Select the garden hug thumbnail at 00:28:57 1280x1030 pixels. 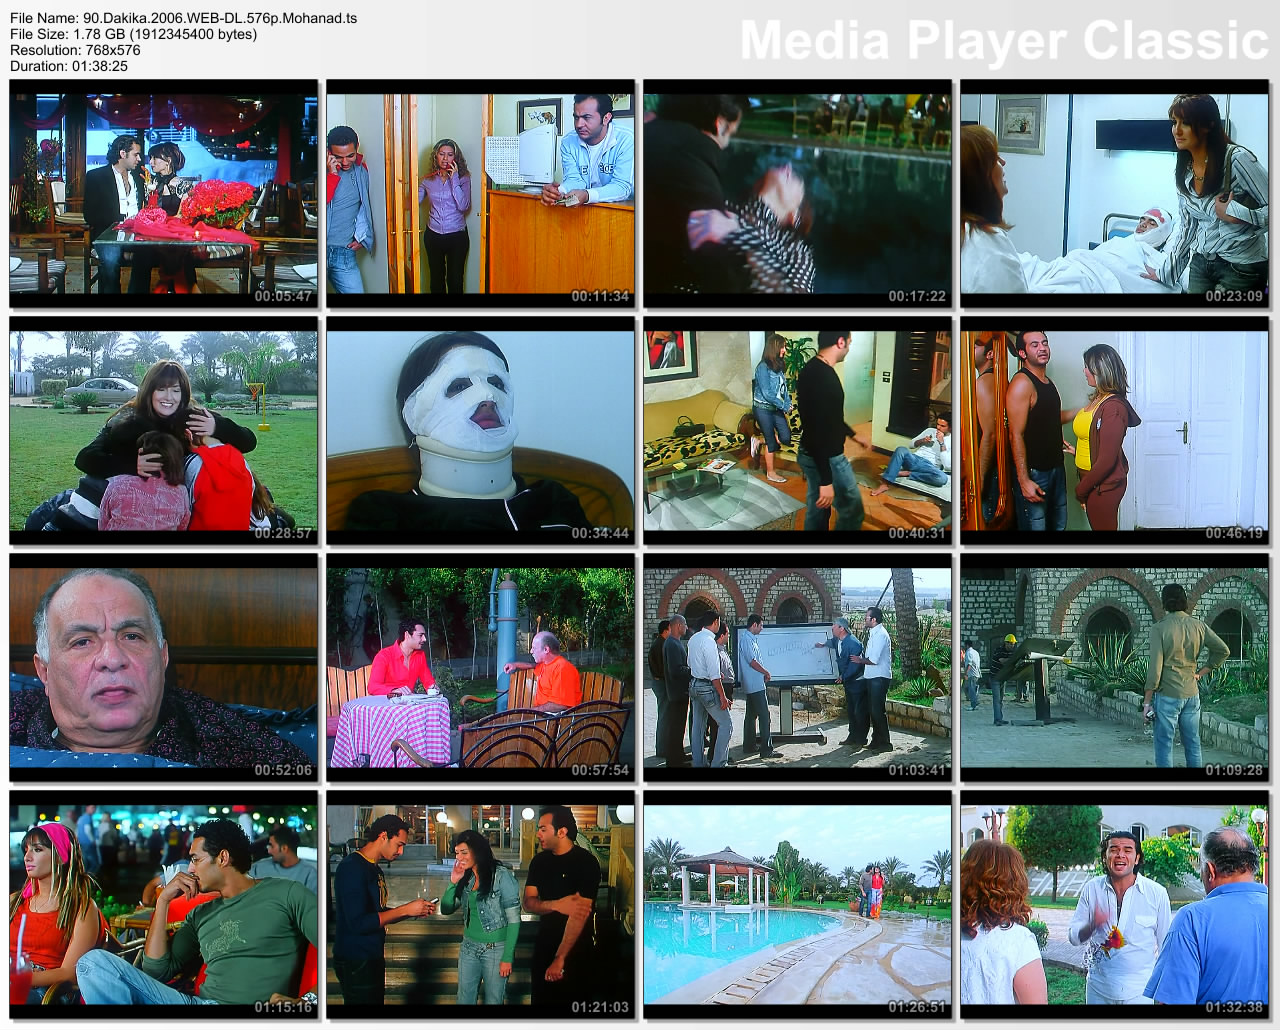164,431
